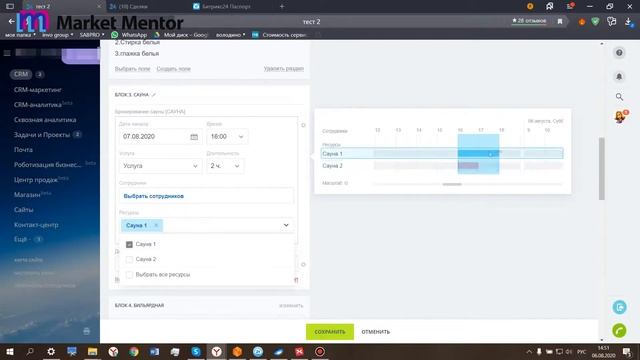Open Skype in taskbar
Image resolution: width=640 pixels, height=360 pixels.
click(196, 351)
